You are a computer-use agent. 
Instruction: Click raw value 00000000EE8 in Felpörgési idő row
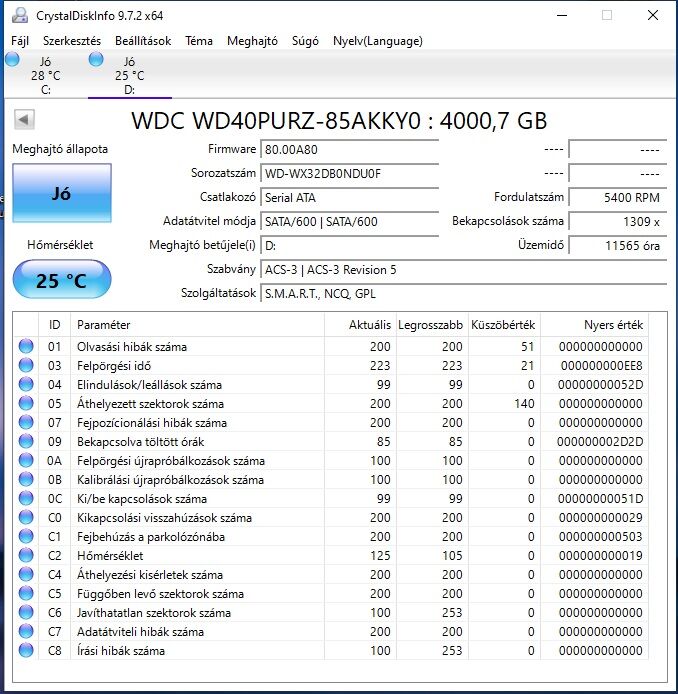coord(601,366)
